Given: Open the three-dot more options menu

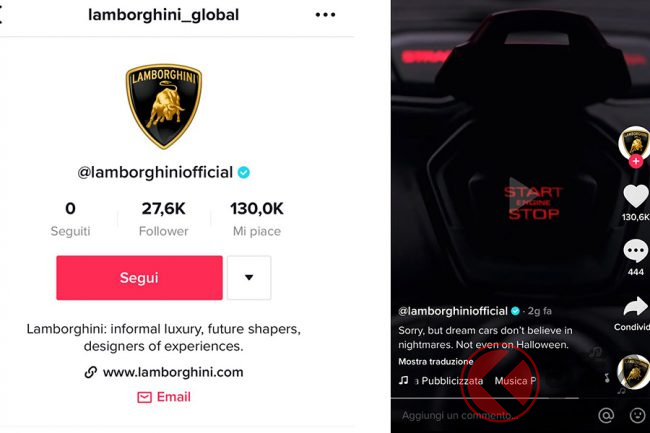Looking at the screenshot, I should click(x=325, y=15).
